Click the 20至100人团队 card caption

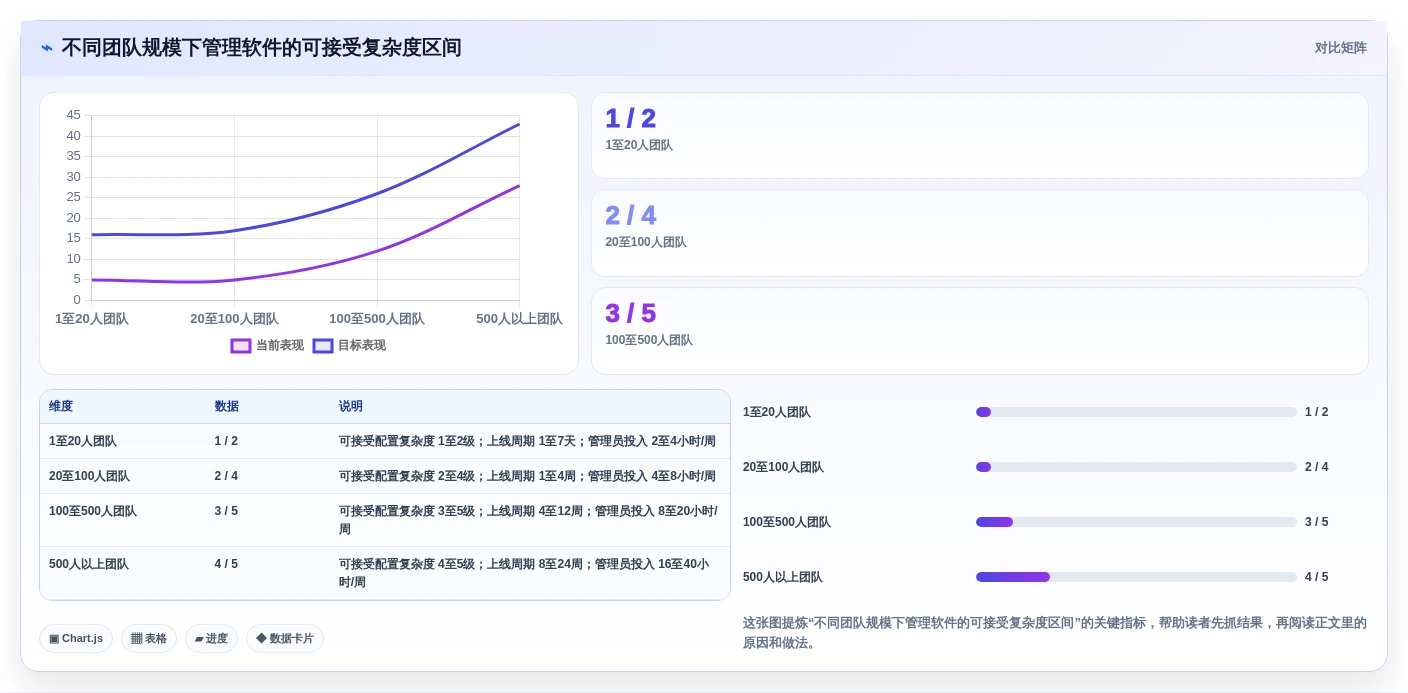coord(646,242)
